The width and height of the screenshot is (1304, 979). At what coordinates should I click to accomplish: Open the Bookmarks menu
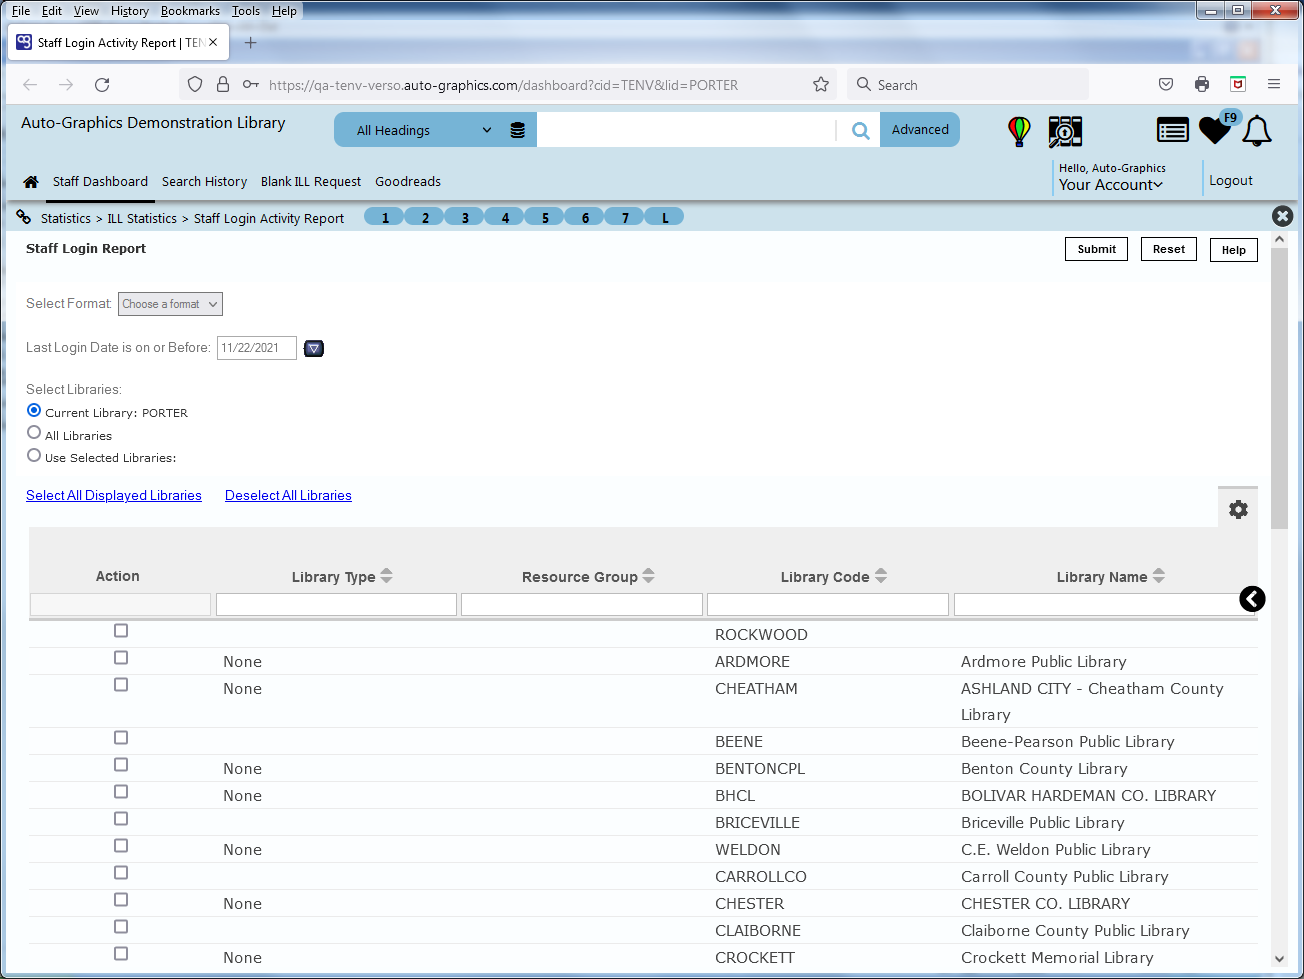[x=190, y=11]
